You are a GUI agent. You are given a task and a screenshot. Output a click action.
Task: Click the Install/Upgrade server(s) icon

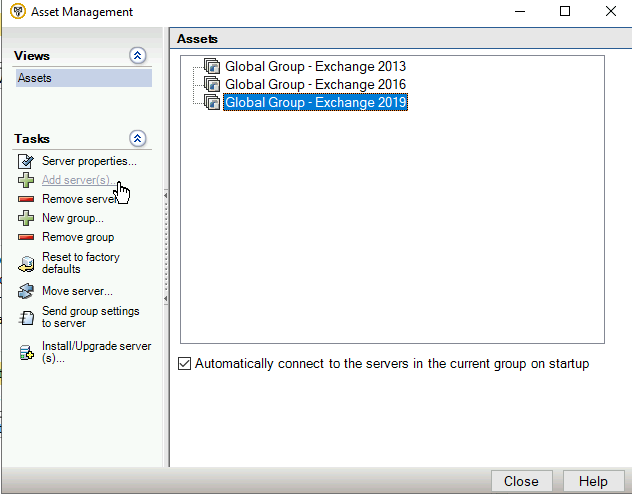[x=26, y=353]
